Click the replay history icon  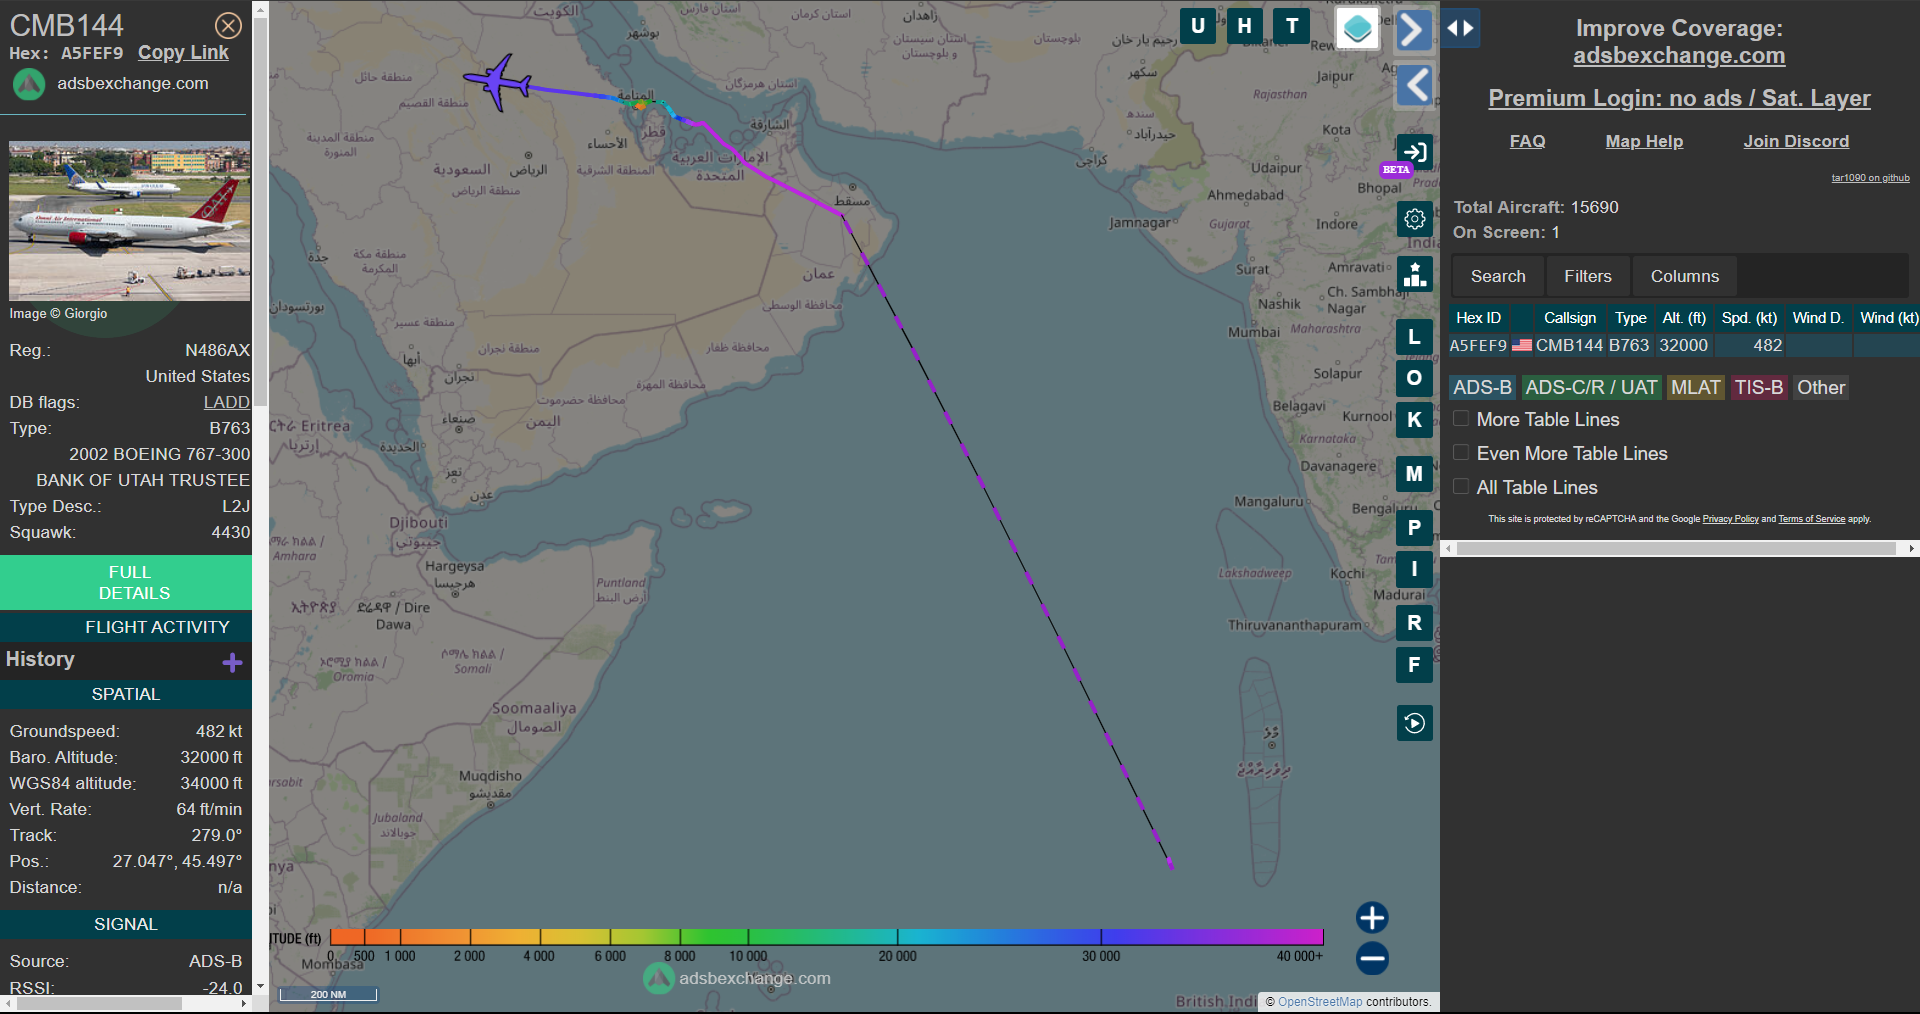(x=1414, y=723)
